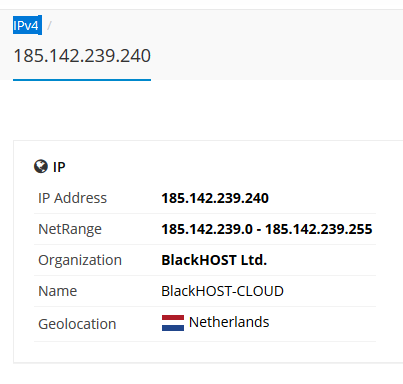Click the IPv4 breadcrumb link
This screenshot has height=384, width=403.
pos(27,25)
